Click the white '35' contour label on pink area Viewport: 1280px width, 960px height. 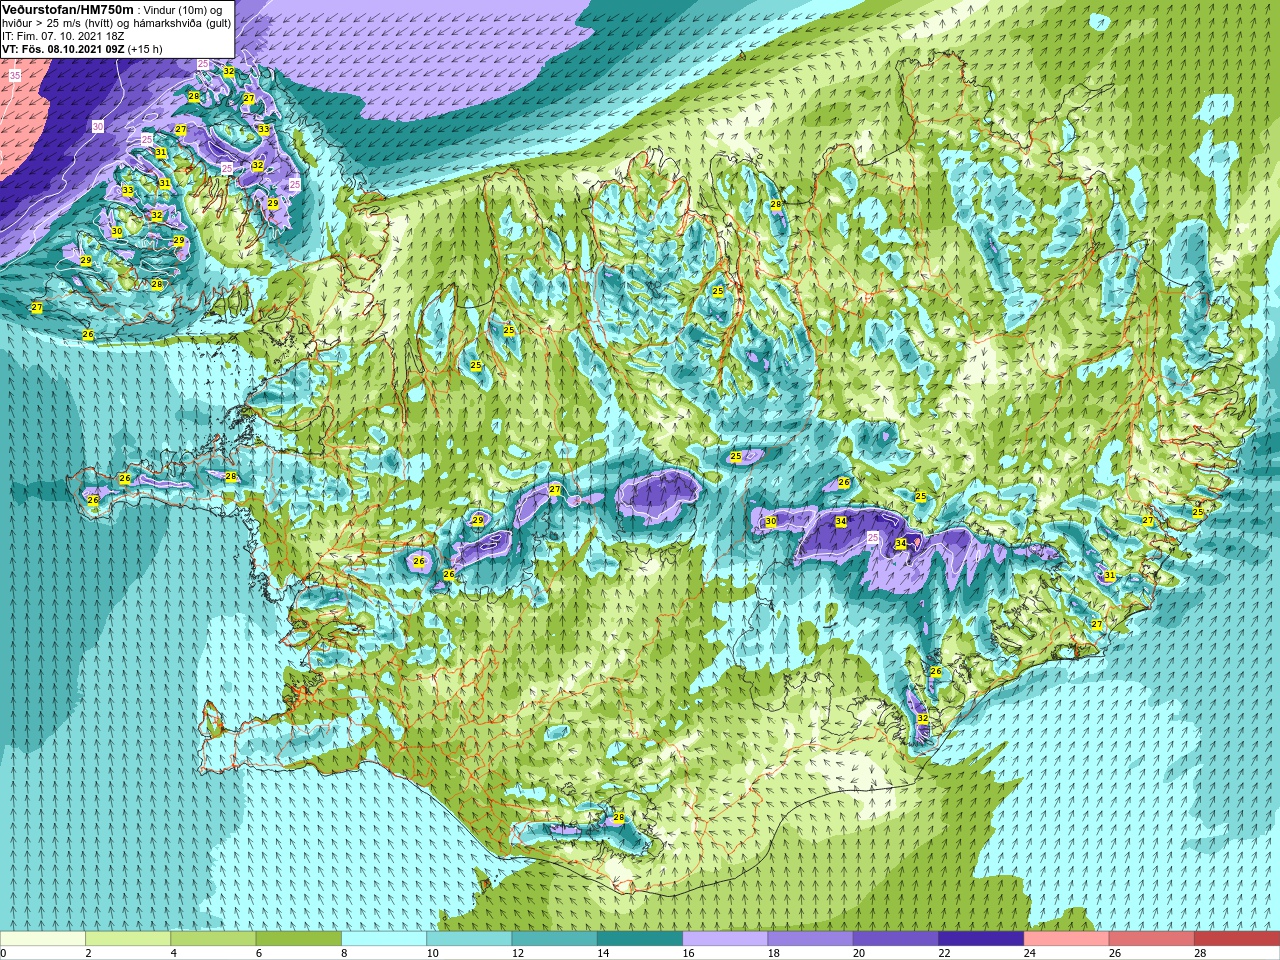click(x=15, y=76)
